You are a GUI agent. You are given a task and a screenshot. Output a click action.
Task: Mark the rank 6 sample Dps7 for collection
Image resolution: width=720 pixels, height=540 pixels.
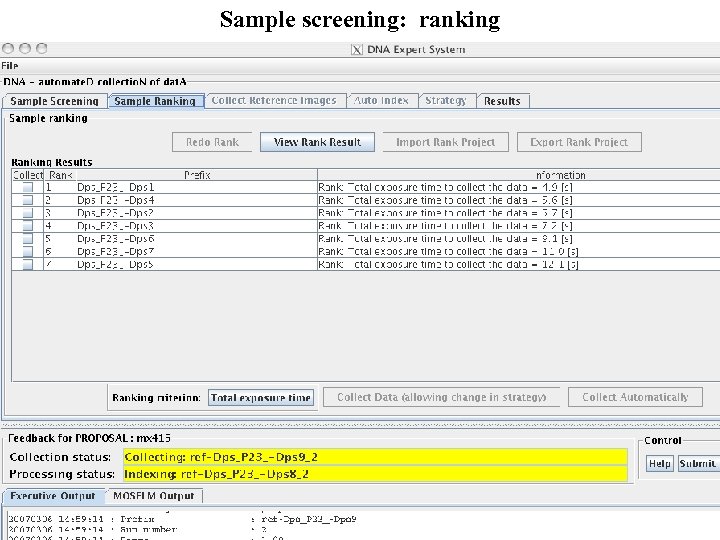(x=28, y=252)
